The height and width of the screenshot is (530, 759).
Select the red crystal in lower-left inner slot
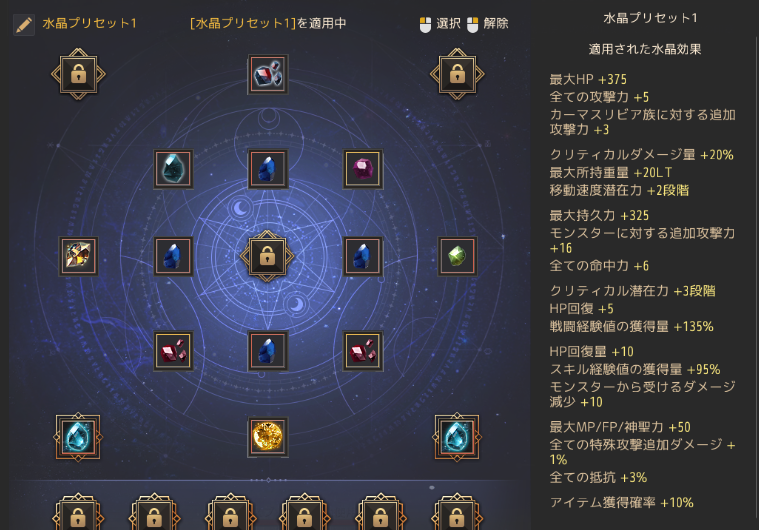click(x=173, y=351)
